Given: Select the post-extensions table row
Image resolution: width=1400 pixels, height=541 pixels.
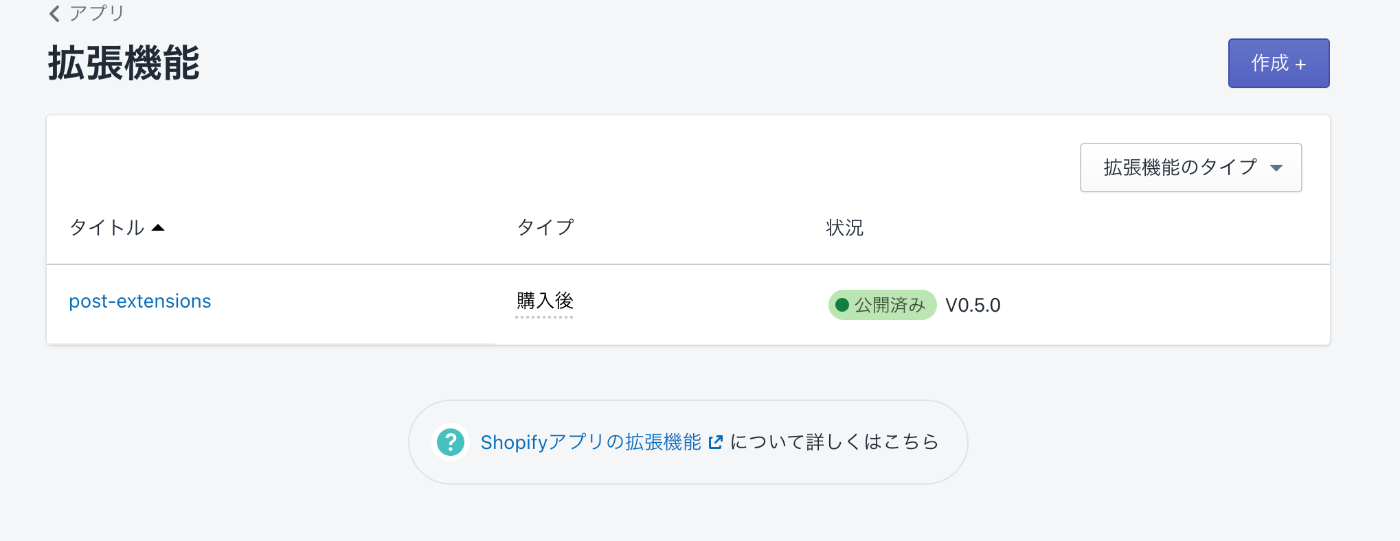Looking at the screenshot, I should pos(688,304).
